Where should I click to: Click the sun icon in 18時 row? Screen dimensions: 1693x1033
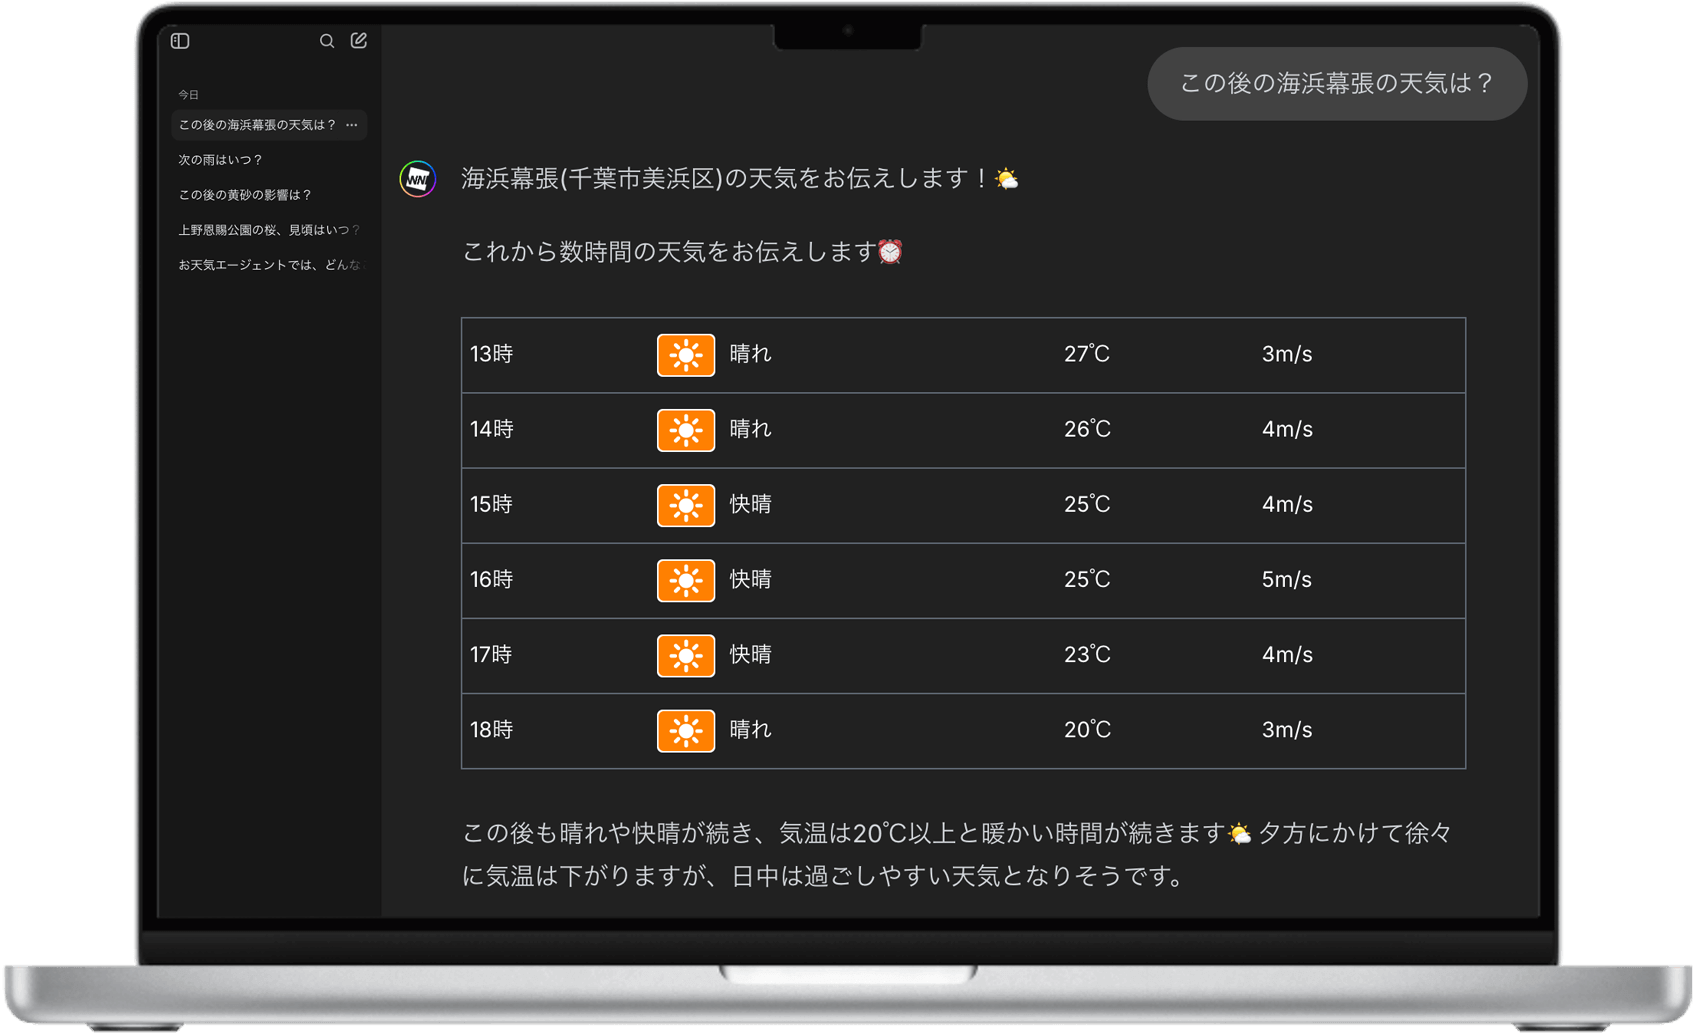tap(685, 730)
